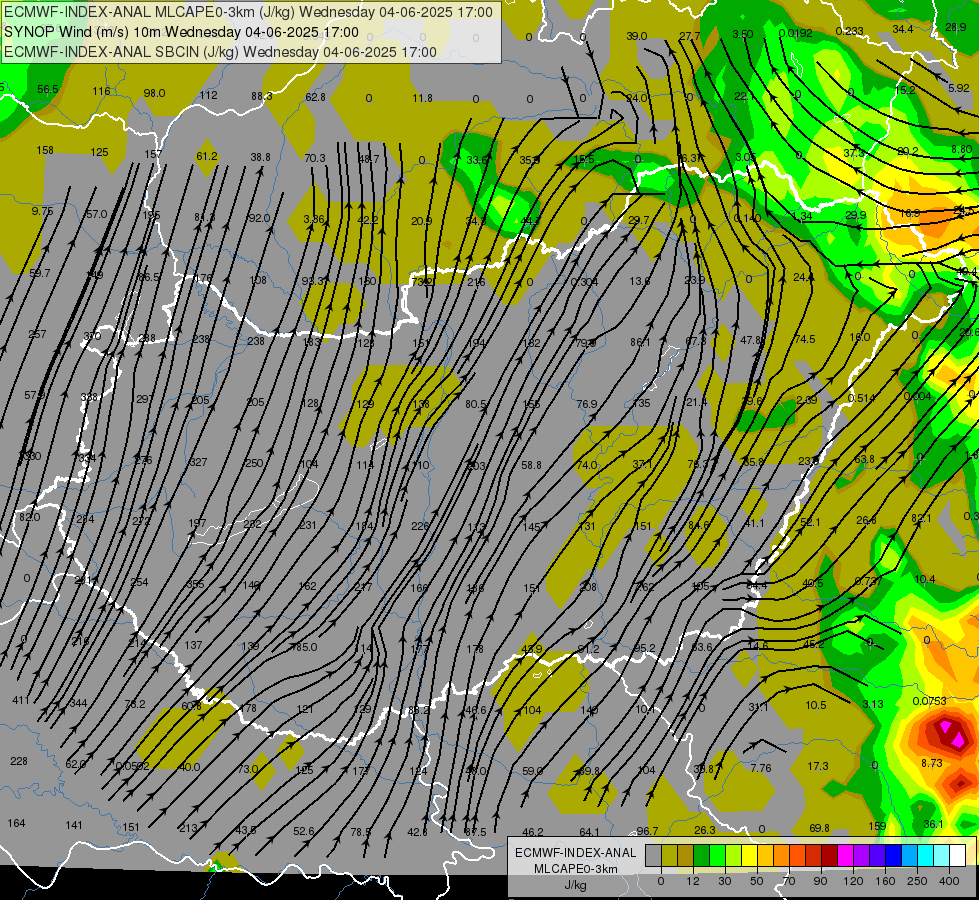Click the map value 226
The image size is (979, 900).
(420, 526)
